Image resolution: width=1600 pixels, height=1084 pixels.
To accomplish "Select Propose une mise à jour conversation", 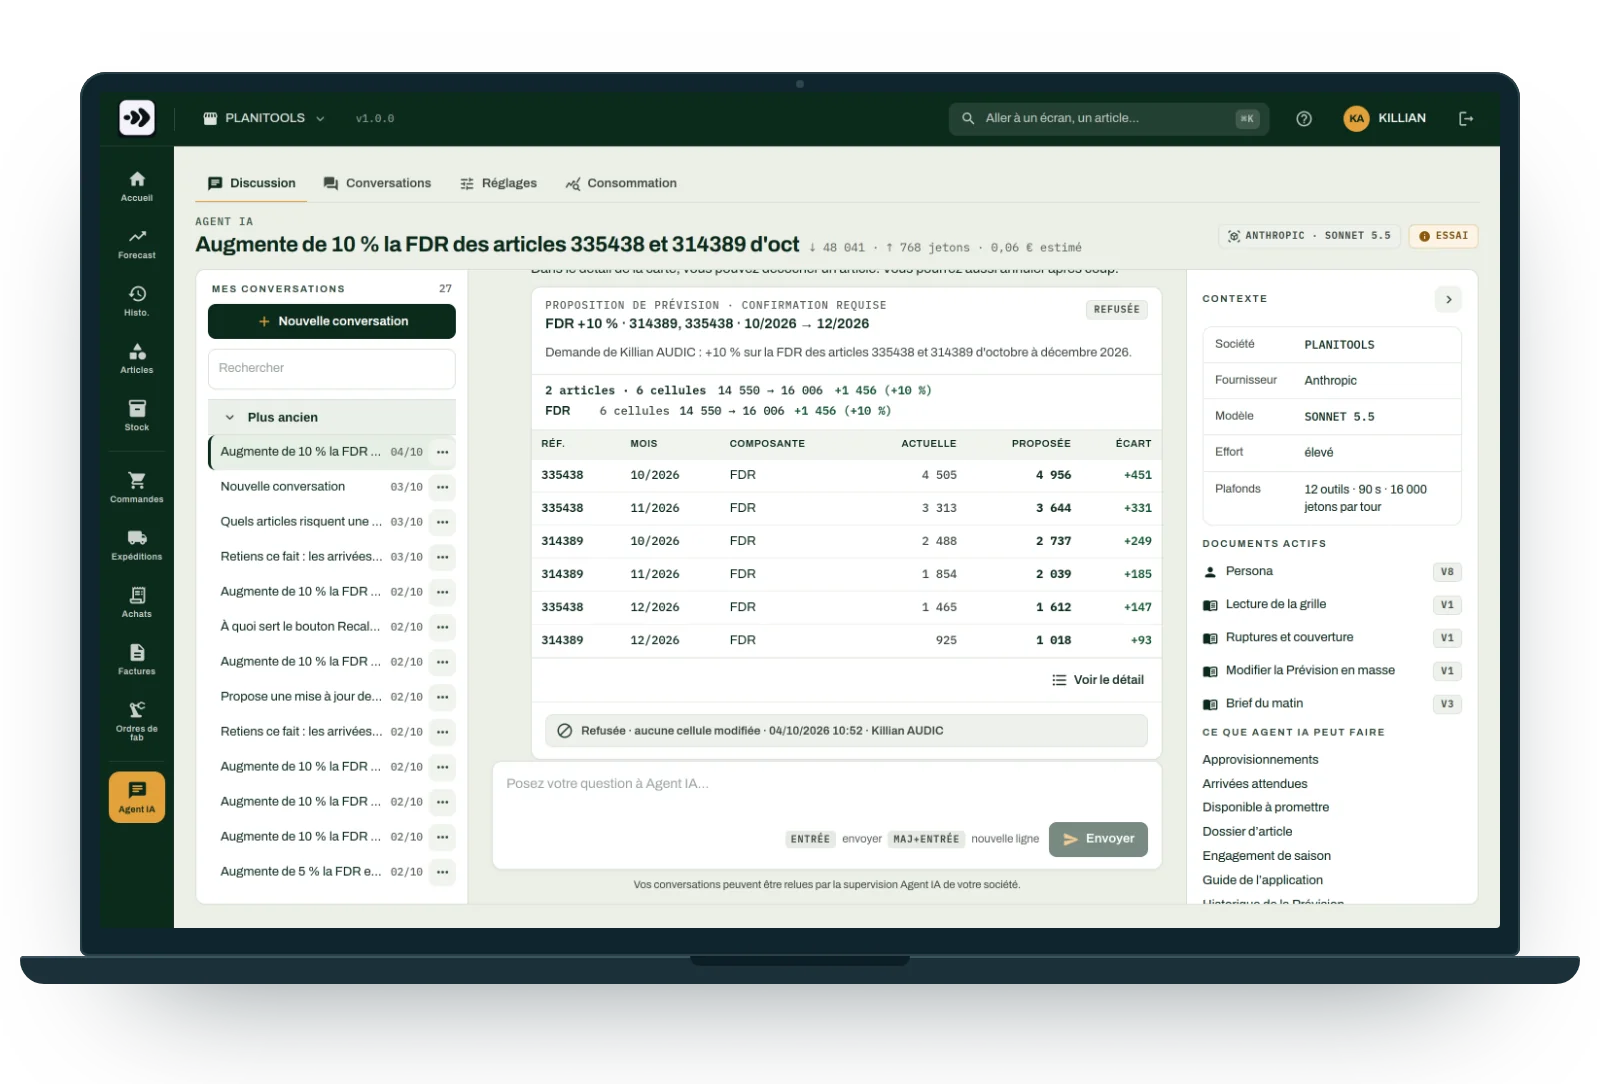I will (x=319, y=697).
